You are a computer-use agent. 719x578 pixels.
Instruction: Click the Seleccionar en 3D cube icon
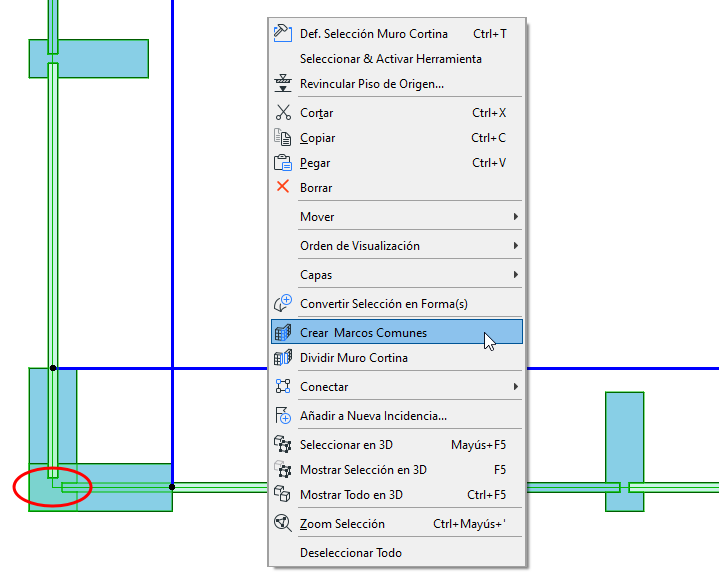(282, 445)
